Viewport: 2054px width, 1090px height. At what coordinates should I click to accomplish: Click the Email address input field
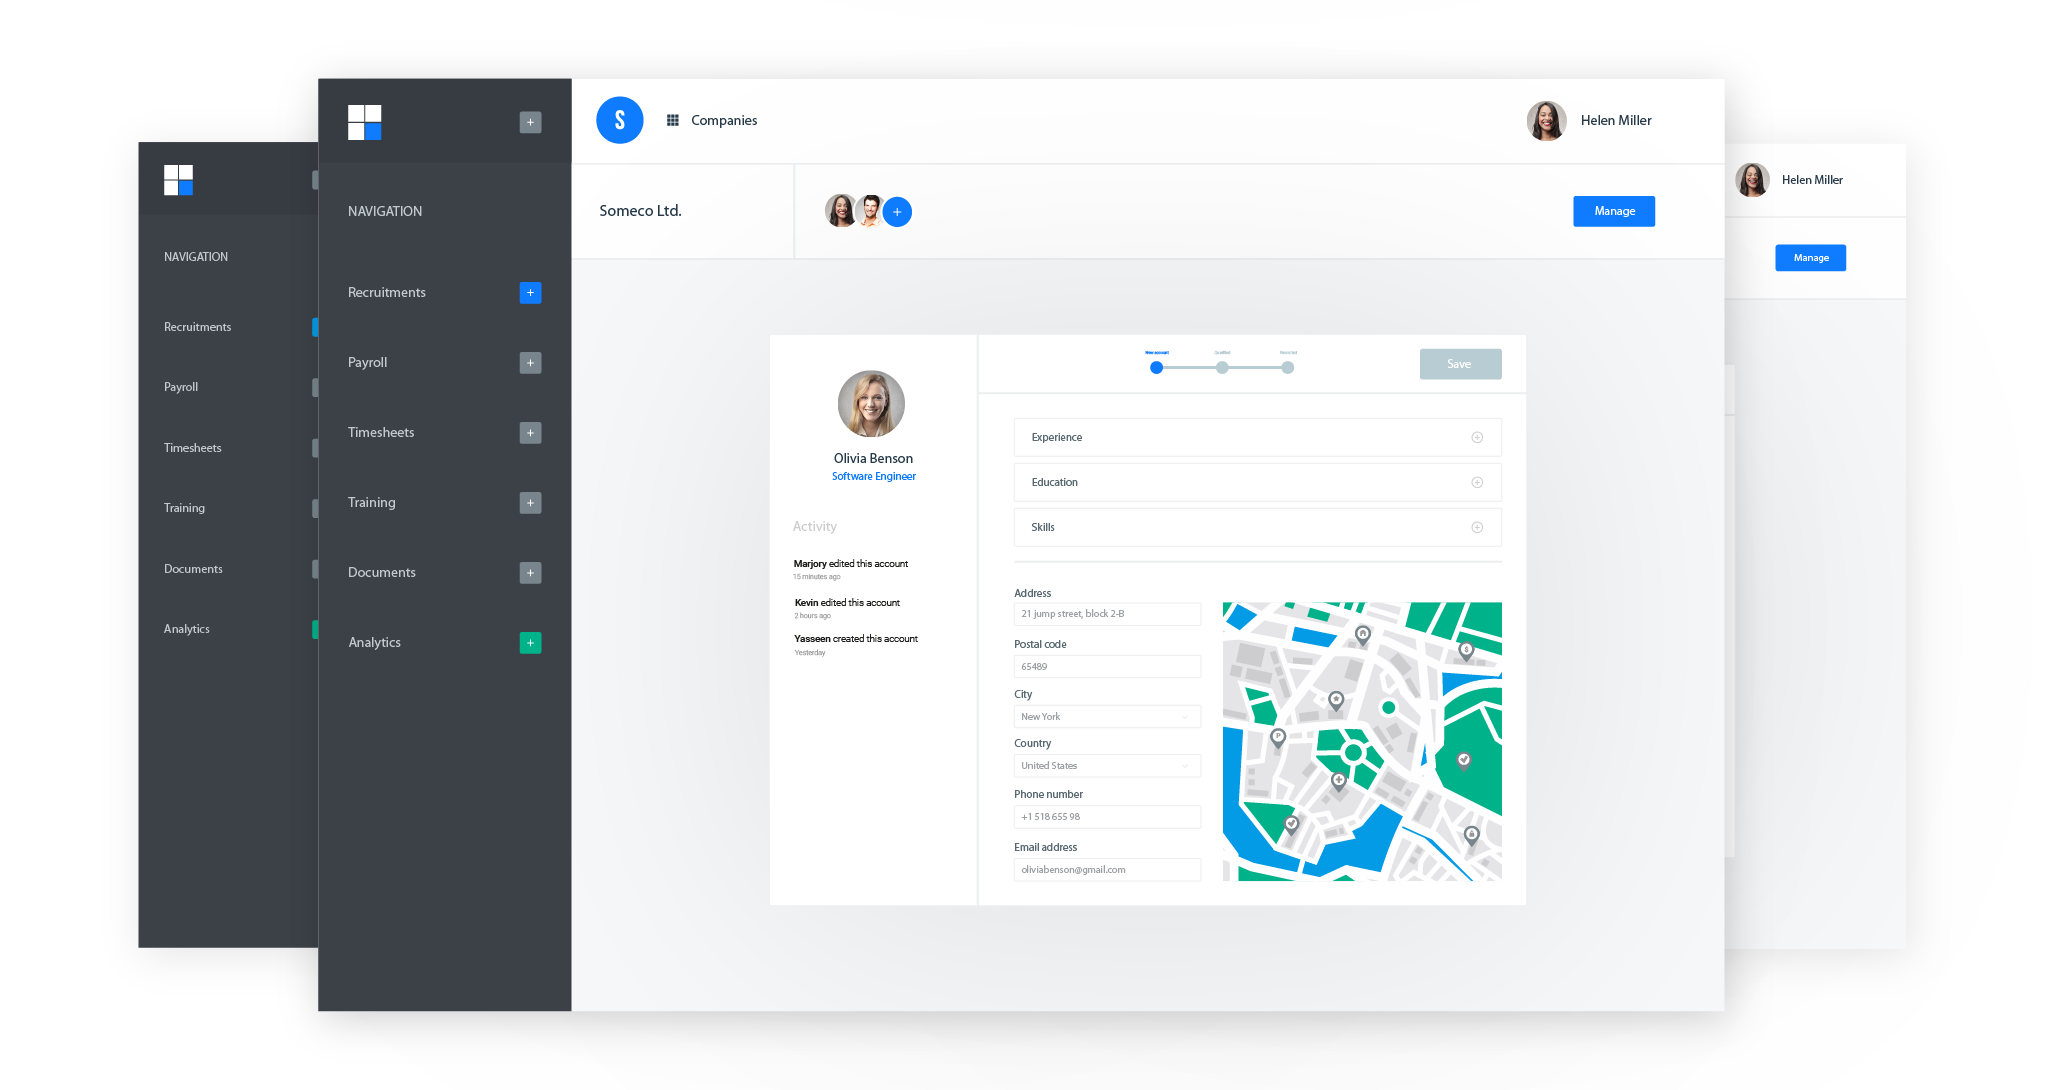point(1106,870)
